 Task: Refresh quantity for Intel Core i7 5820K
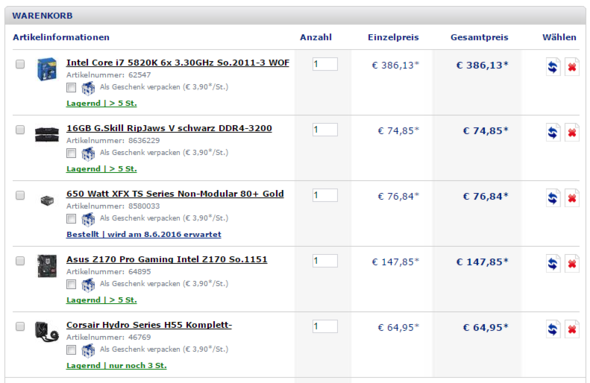(x=553, y=67)
